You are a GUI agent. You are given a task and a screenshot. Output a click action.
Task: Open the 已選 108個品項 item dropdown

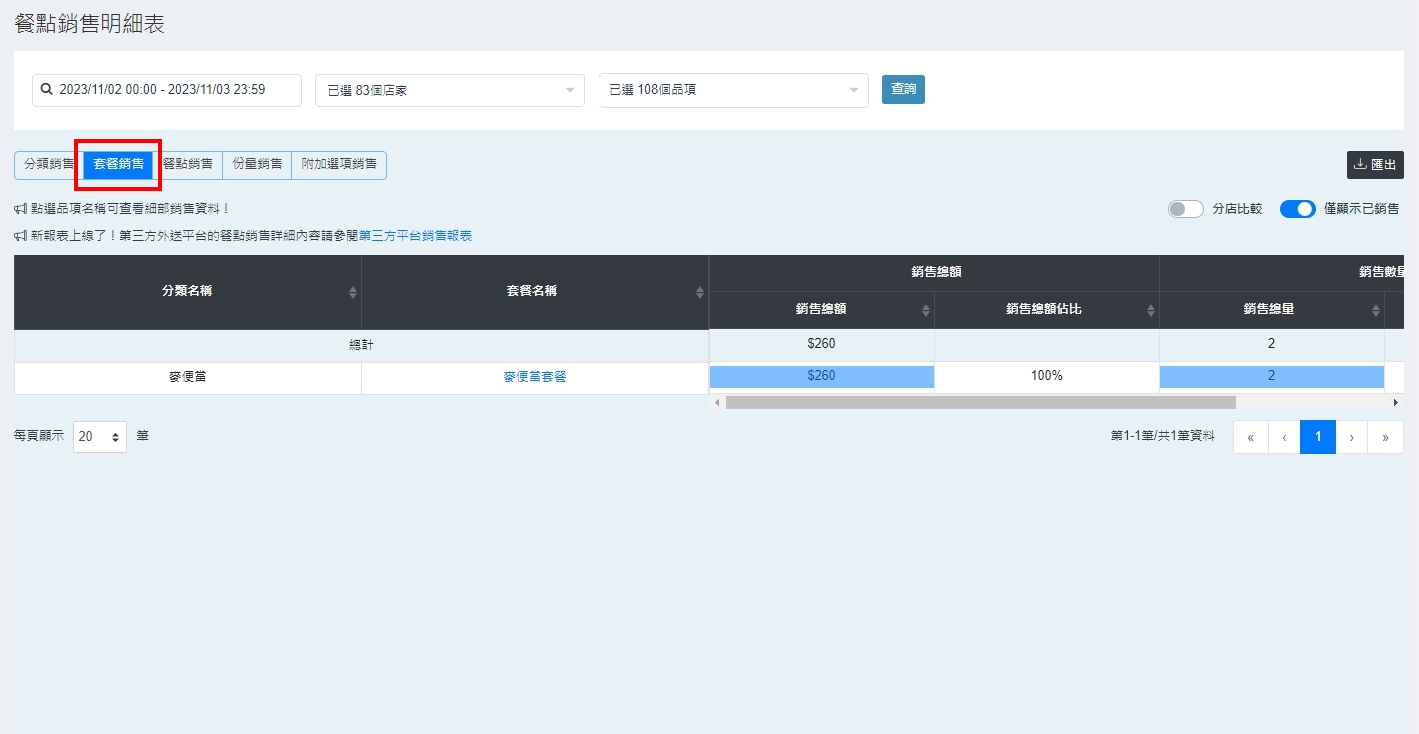click(733, 90)
